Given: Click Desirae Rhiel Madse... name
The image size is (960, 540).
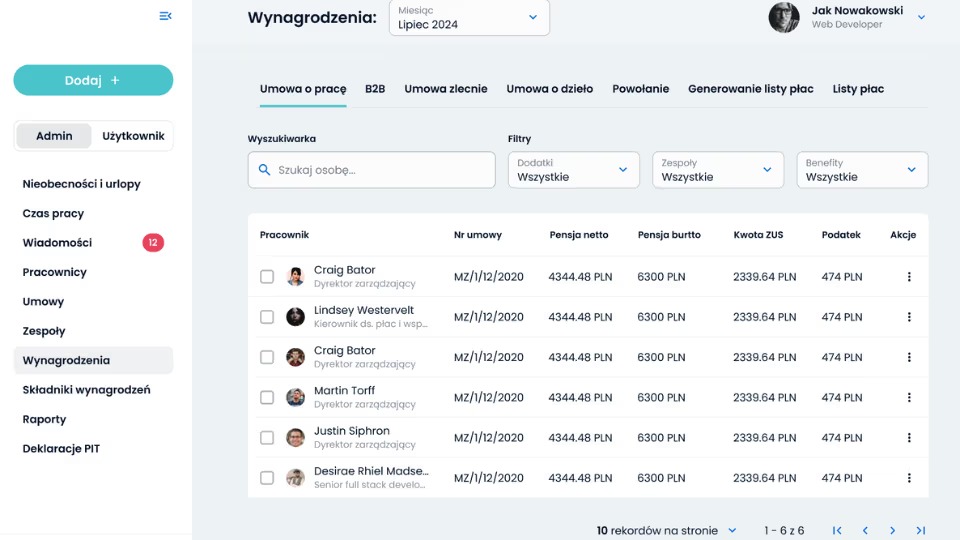Looking at the screenshot, I should (371, 471).
